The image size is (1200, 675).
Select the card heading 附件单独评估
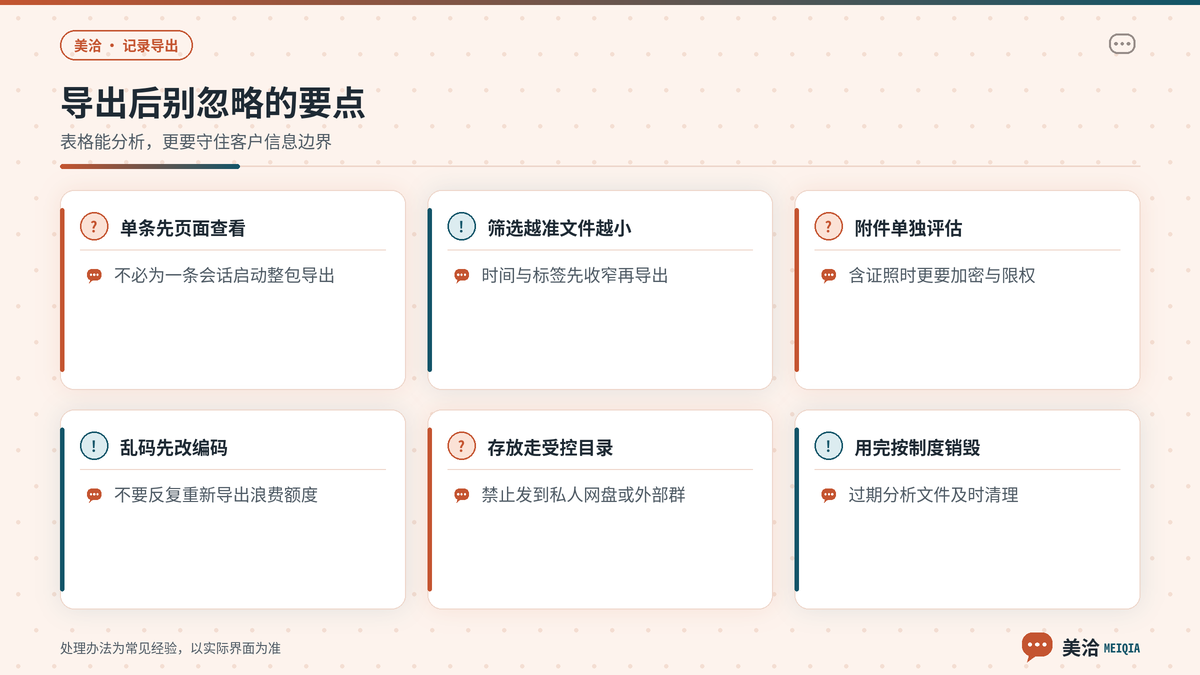click(x=908, y=228)
